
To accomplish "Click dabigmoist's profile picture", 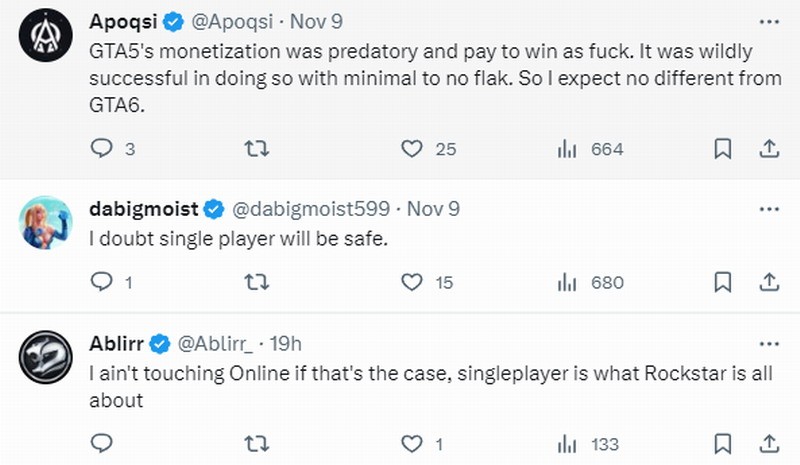I will click(x=45, y=222).
